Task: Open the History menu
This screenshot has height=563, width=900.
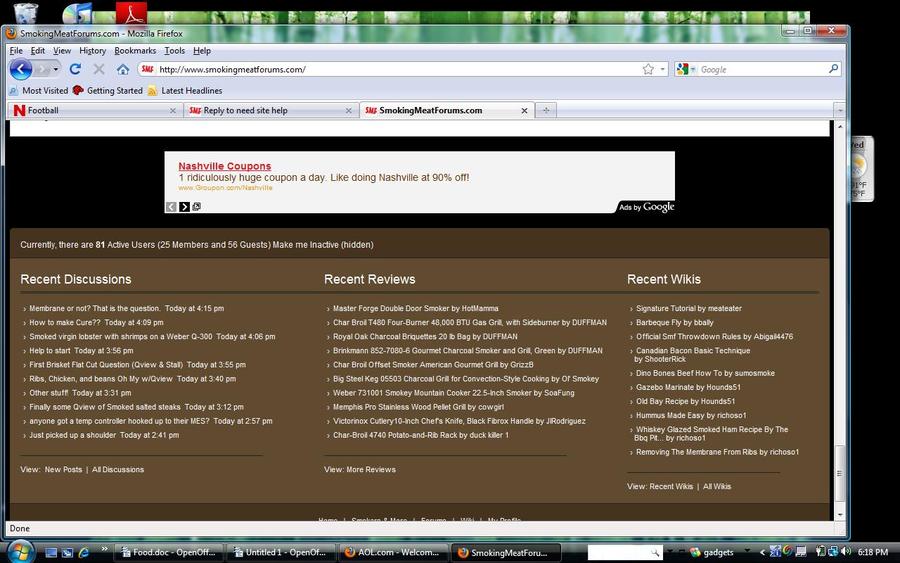Action: tap(92, 51)
